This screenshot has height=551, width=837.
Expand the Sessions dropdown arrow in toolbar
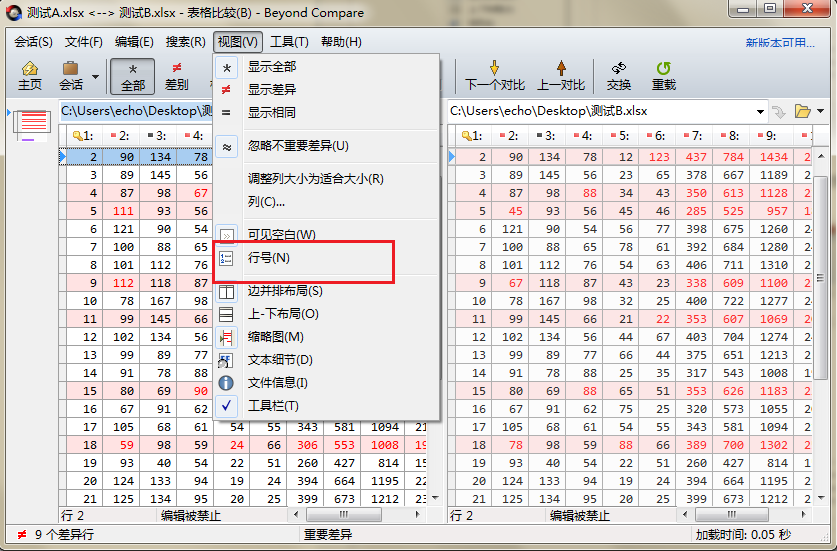click(96, 77)
